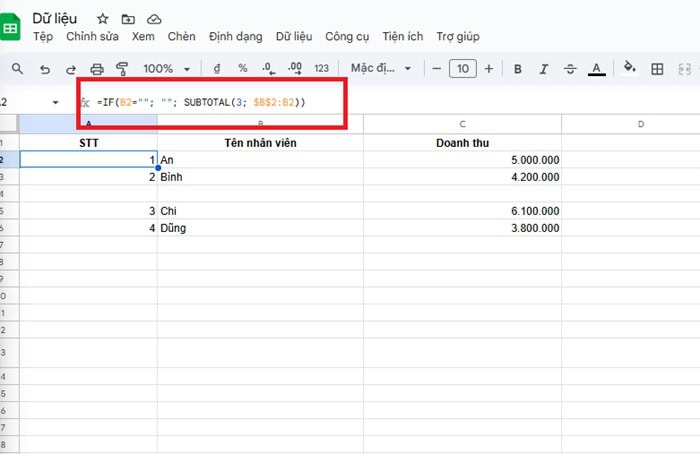Toggle strikethrough formatting
Viewport: 700px width, 454px height.
pyautogui.click(x=570, y=69)
